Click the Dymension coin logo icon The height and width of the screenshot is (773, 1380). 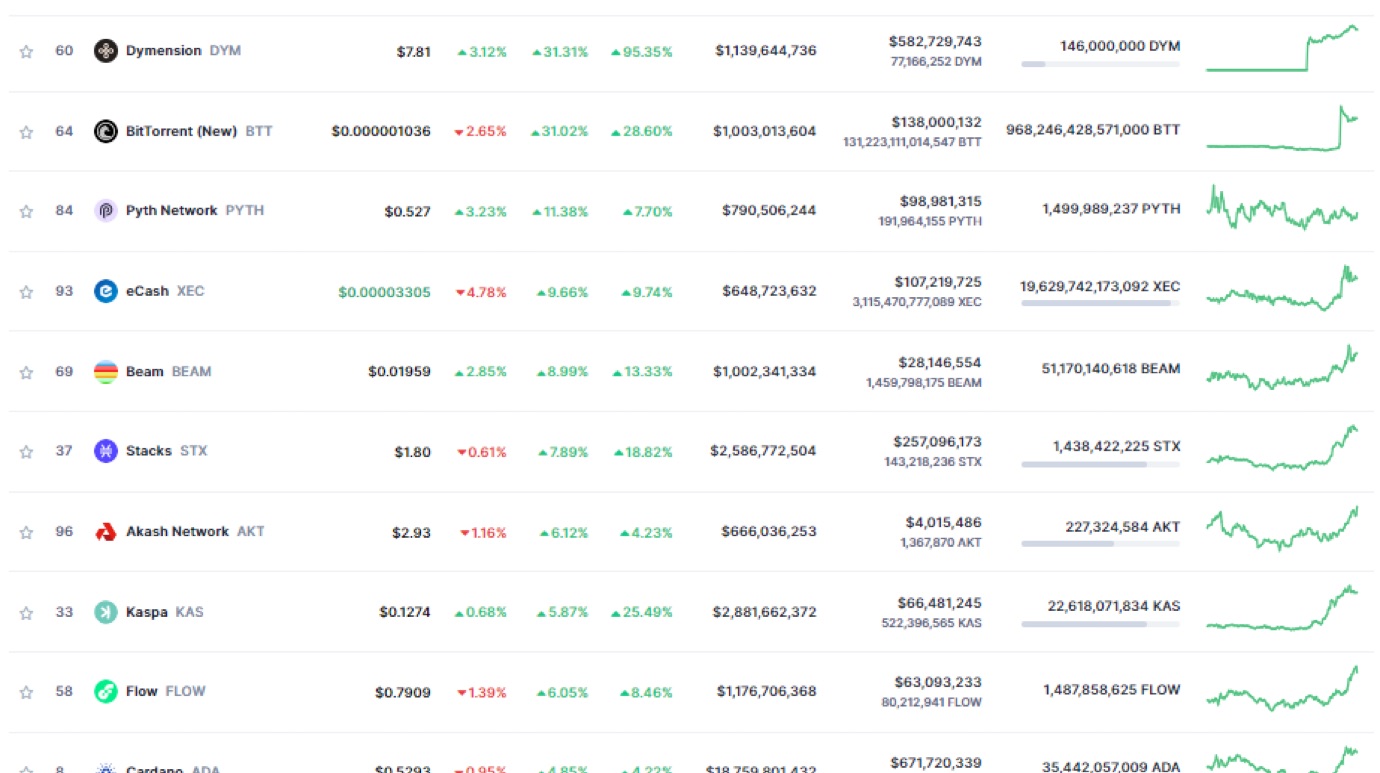tap(106, 51)
